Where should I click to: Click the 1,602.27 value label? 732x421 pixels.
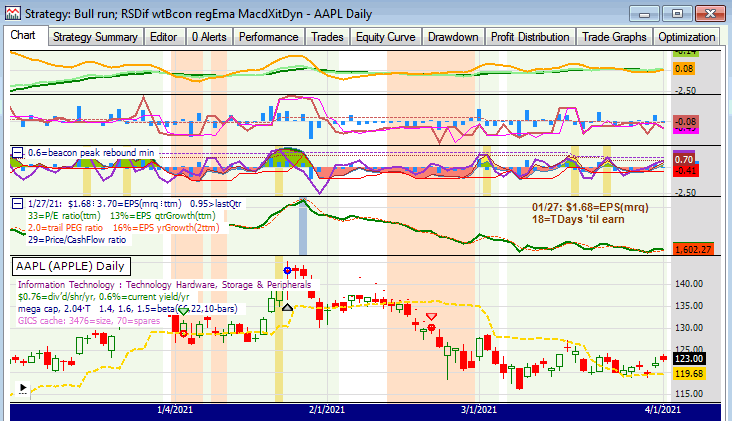point(693,250)
